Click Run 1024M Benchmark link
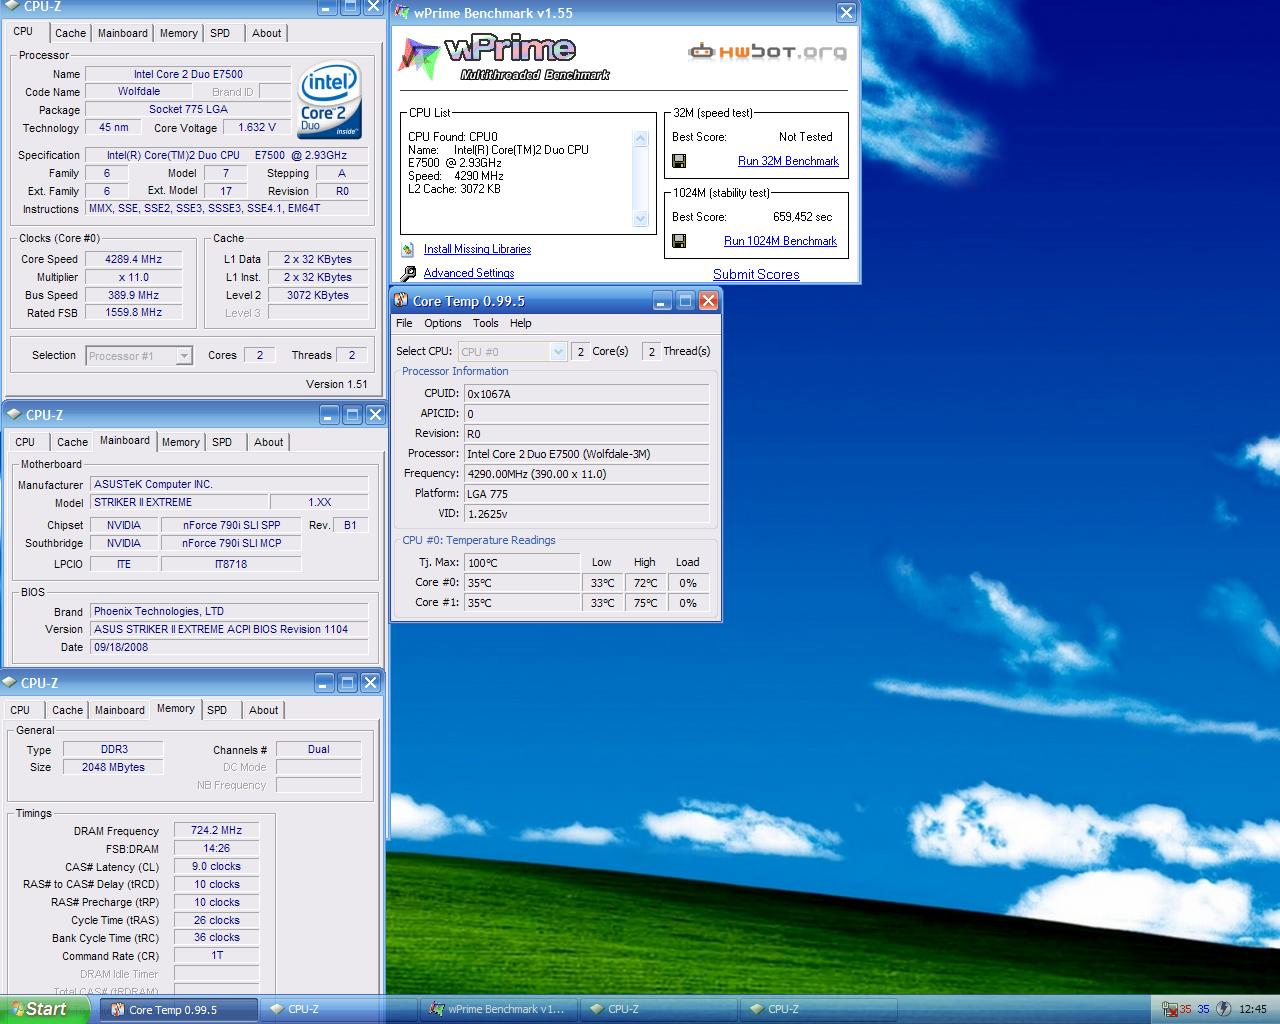 780,241
